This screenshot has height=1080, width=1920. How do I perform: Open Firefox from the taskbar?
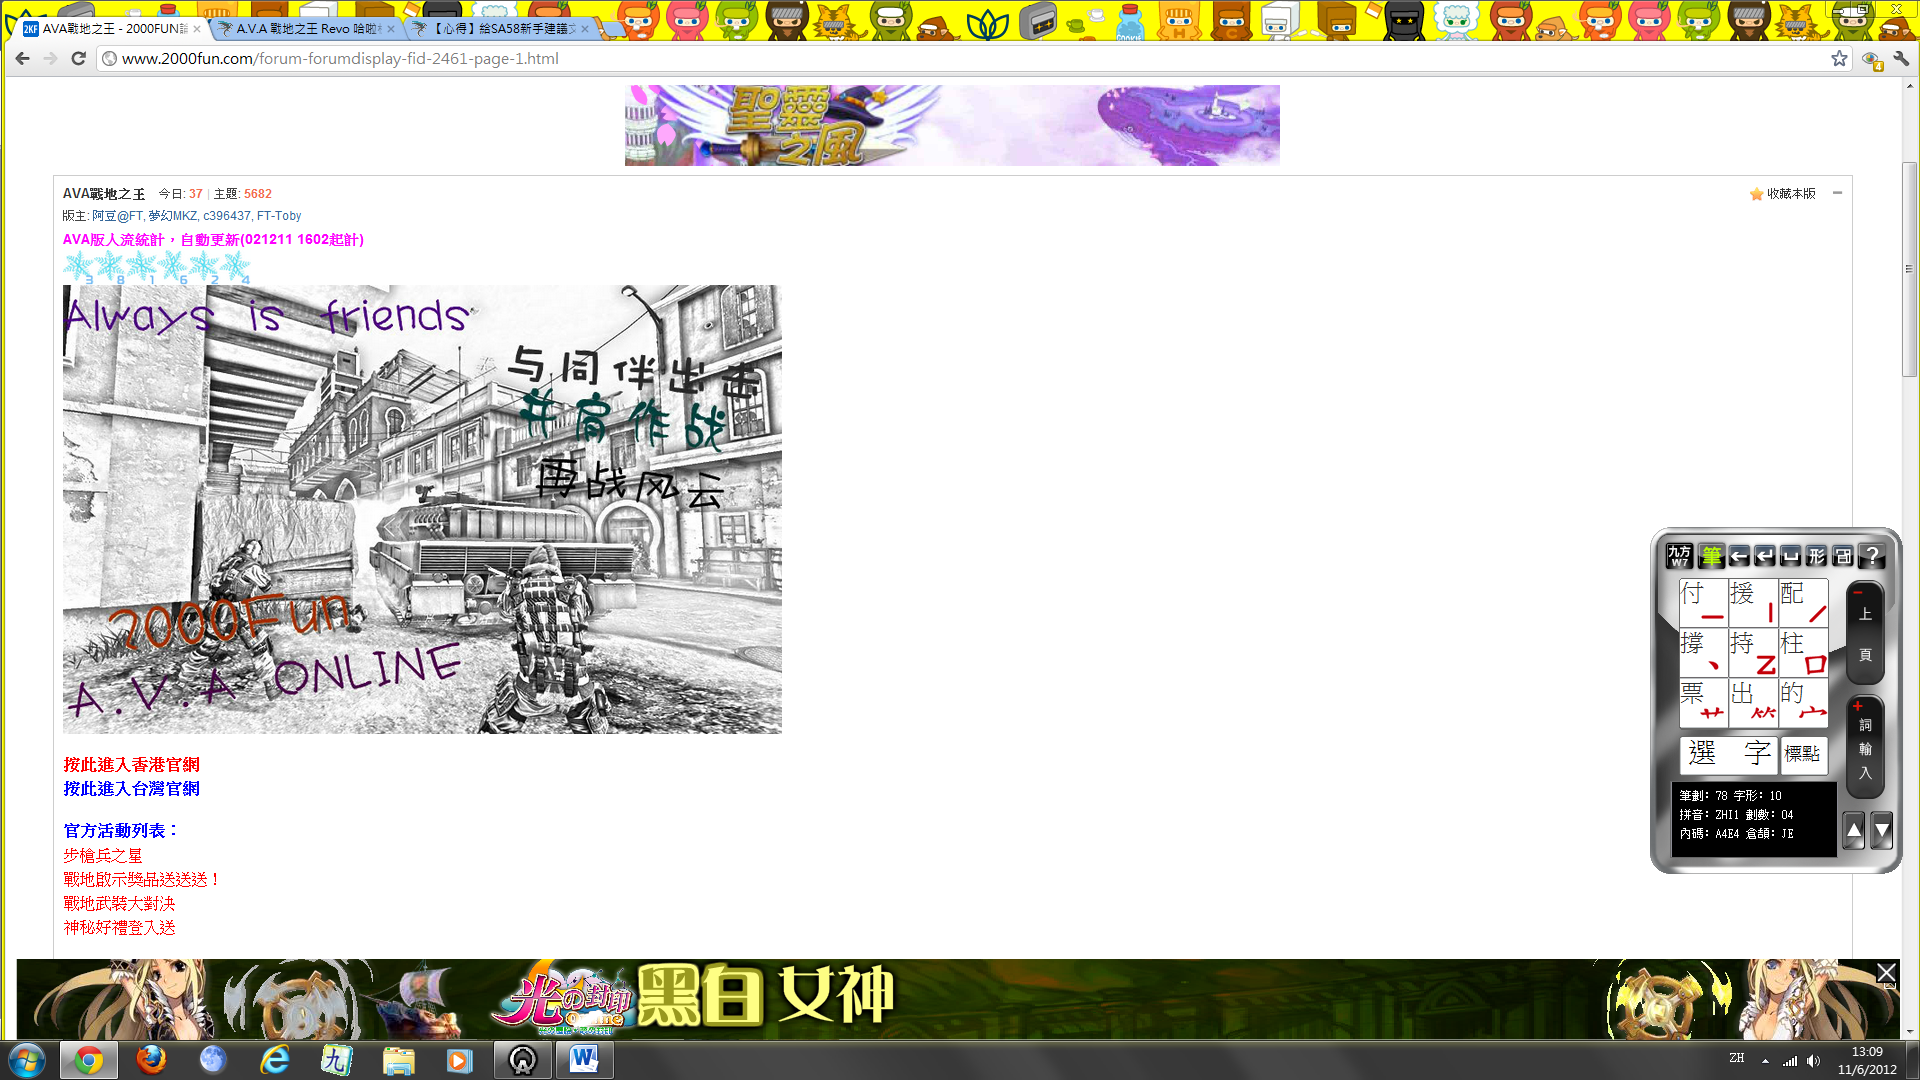click(x=151, y=1060)
